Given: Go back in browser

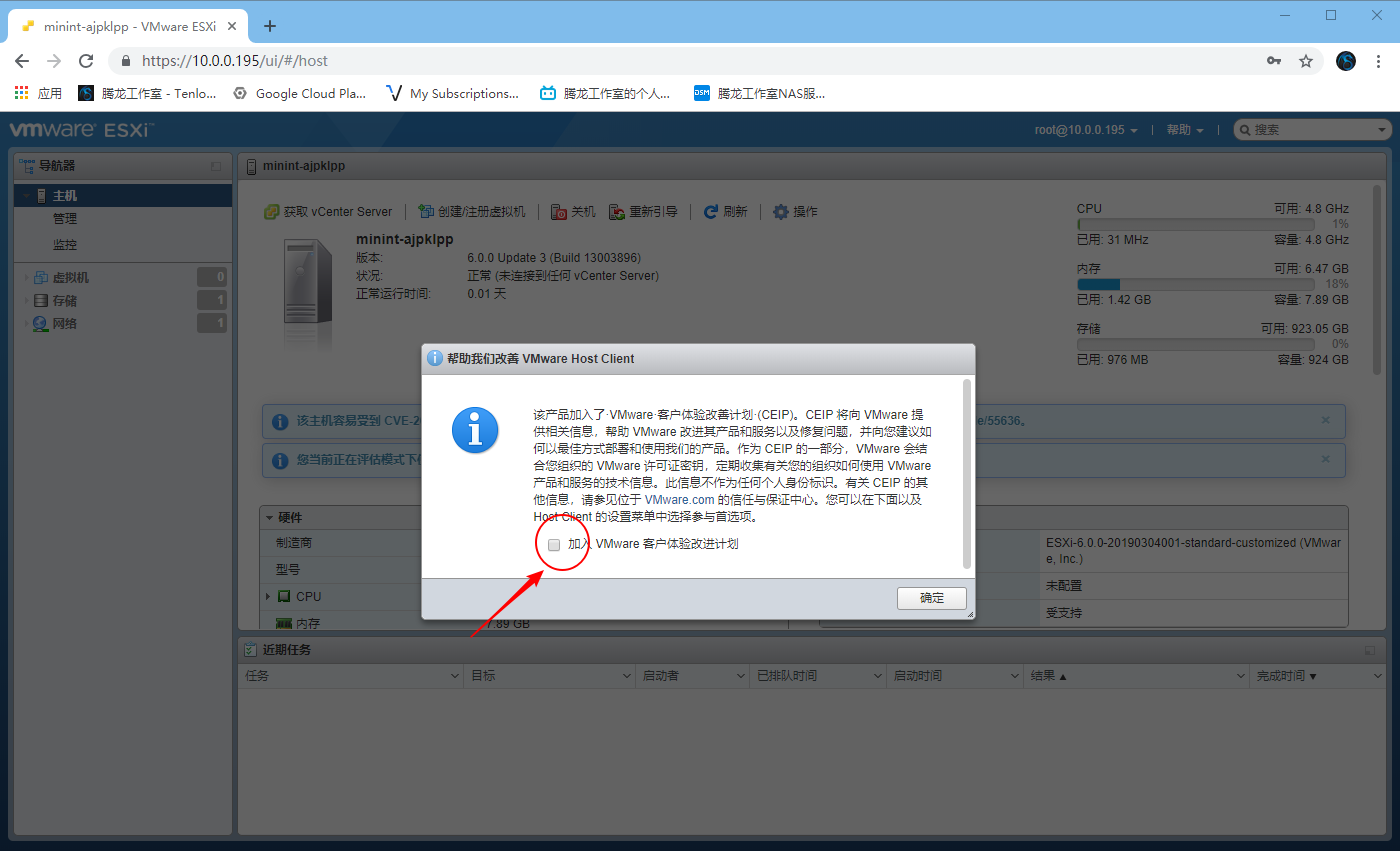Looking at the screenshot, I should [22, 61].
